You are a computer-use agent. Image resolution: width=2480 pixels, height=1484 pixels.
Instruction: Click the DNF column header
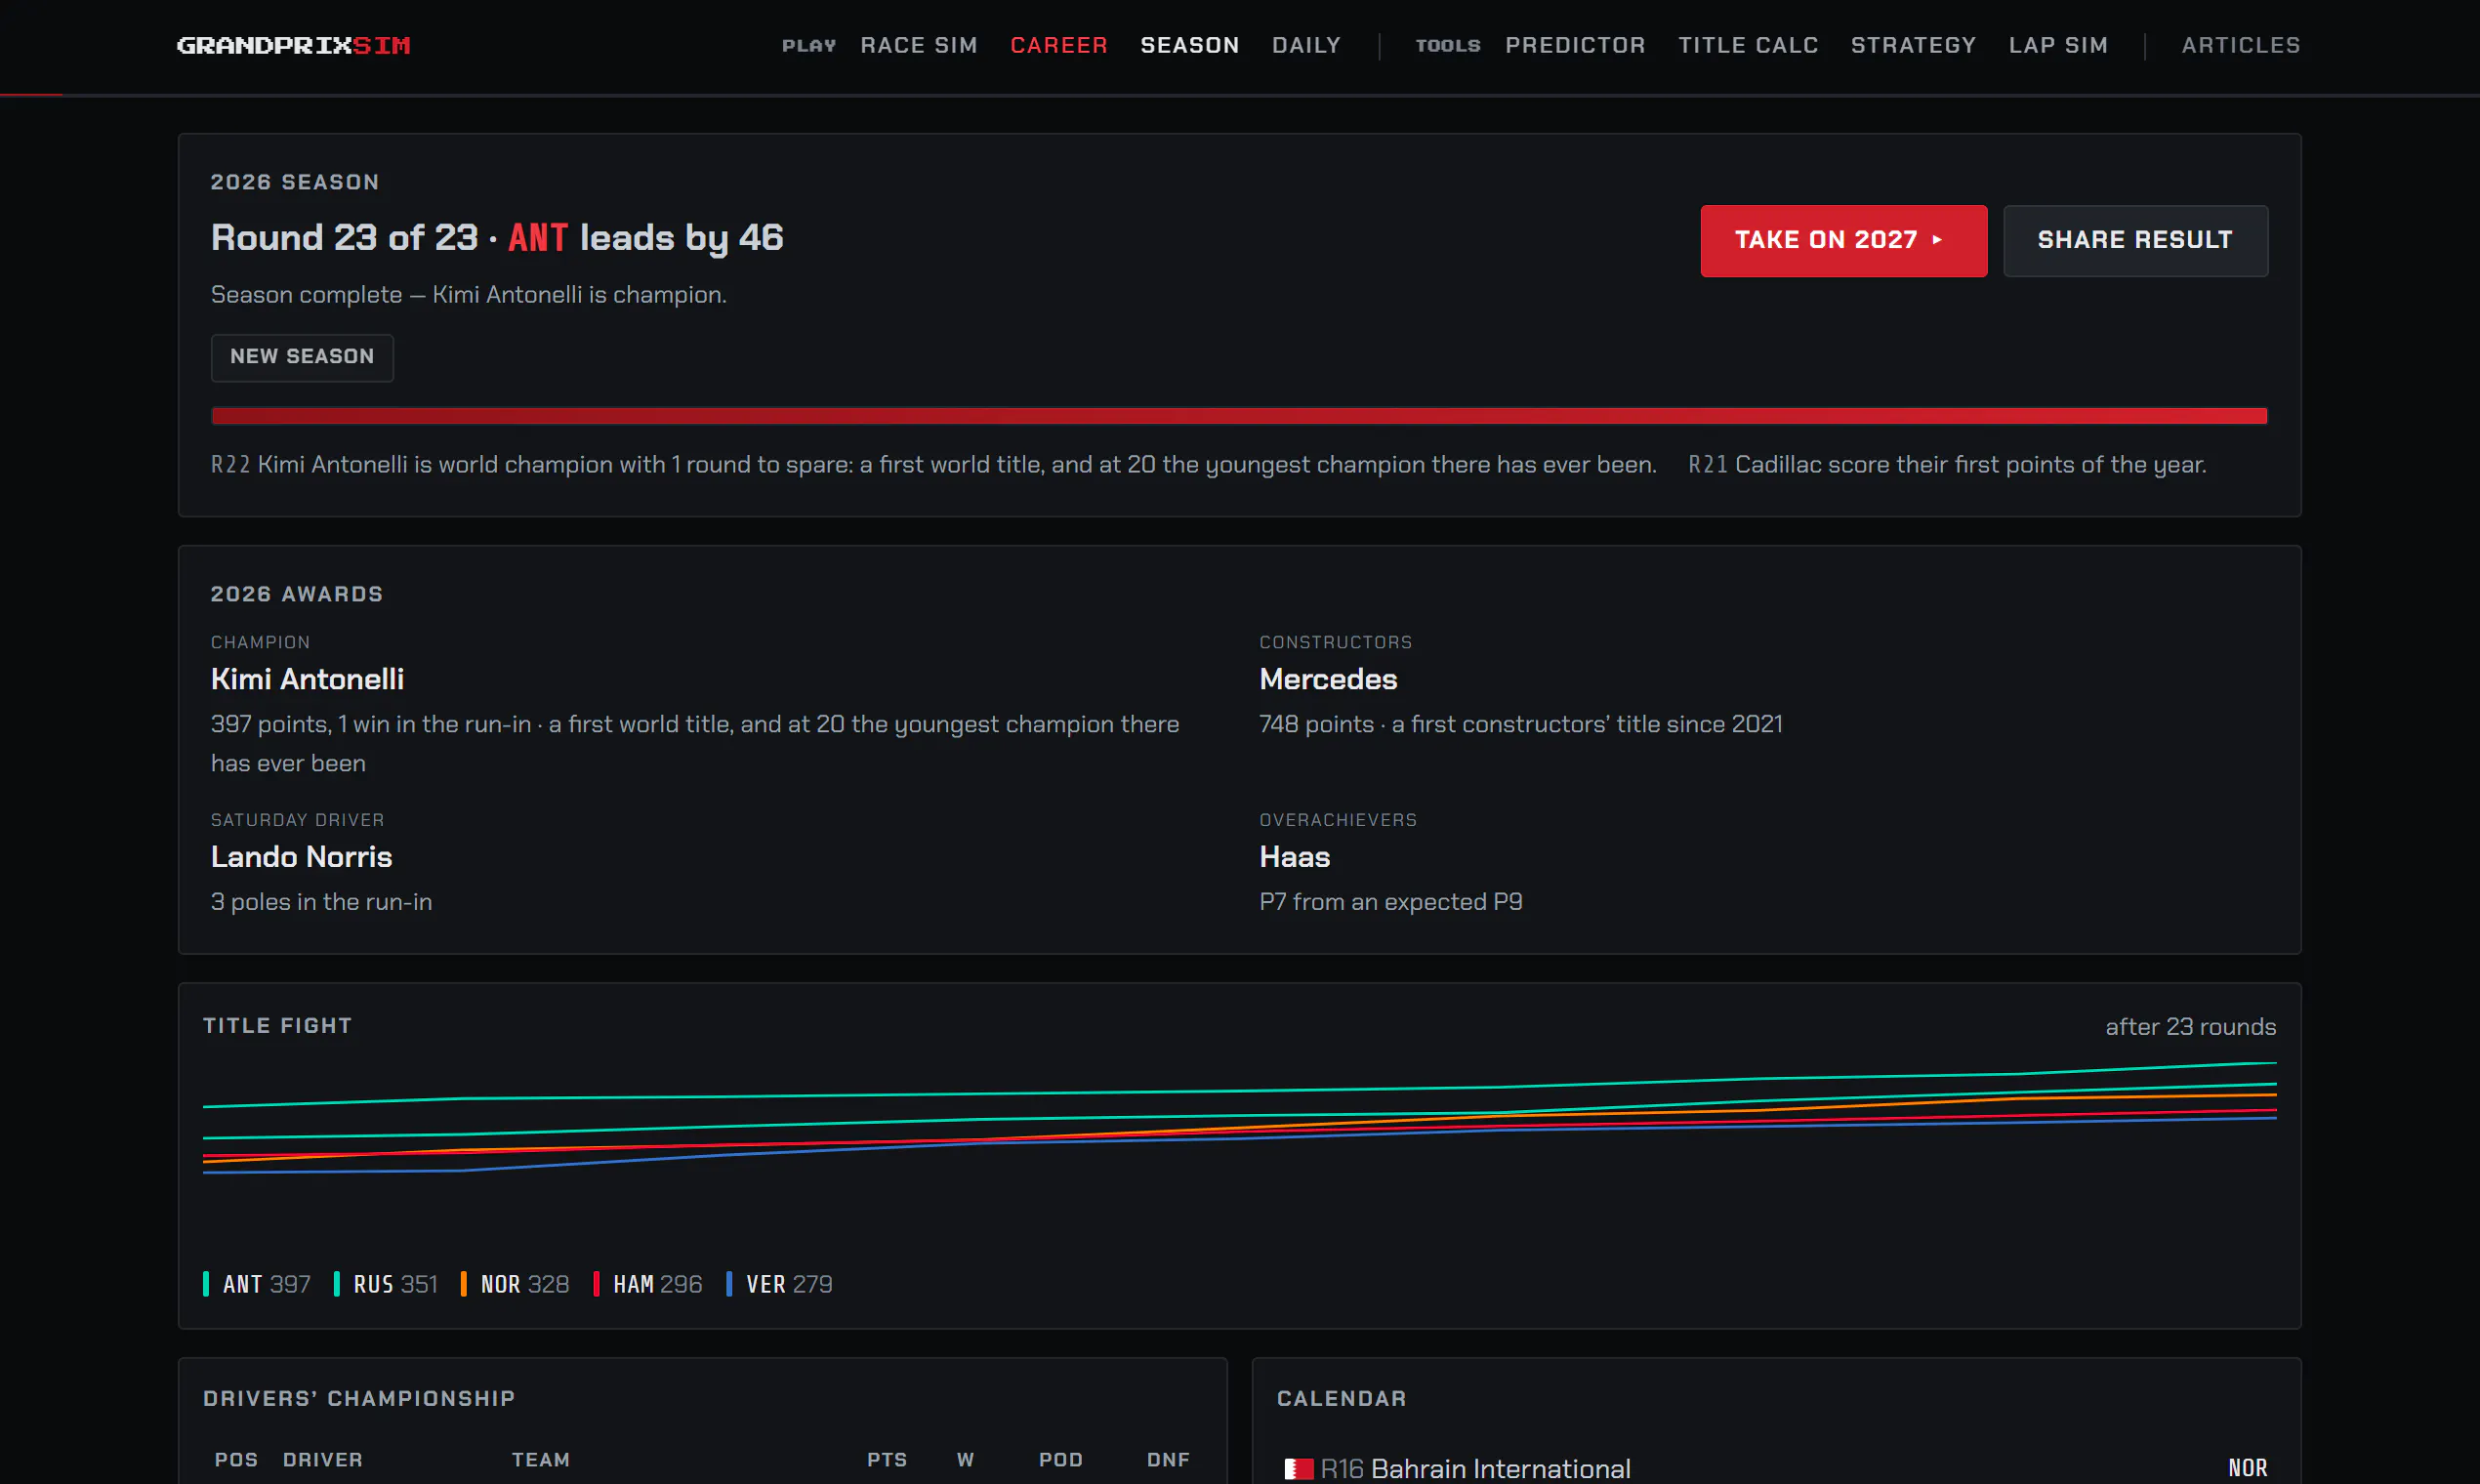[x=1168, y=1460]
